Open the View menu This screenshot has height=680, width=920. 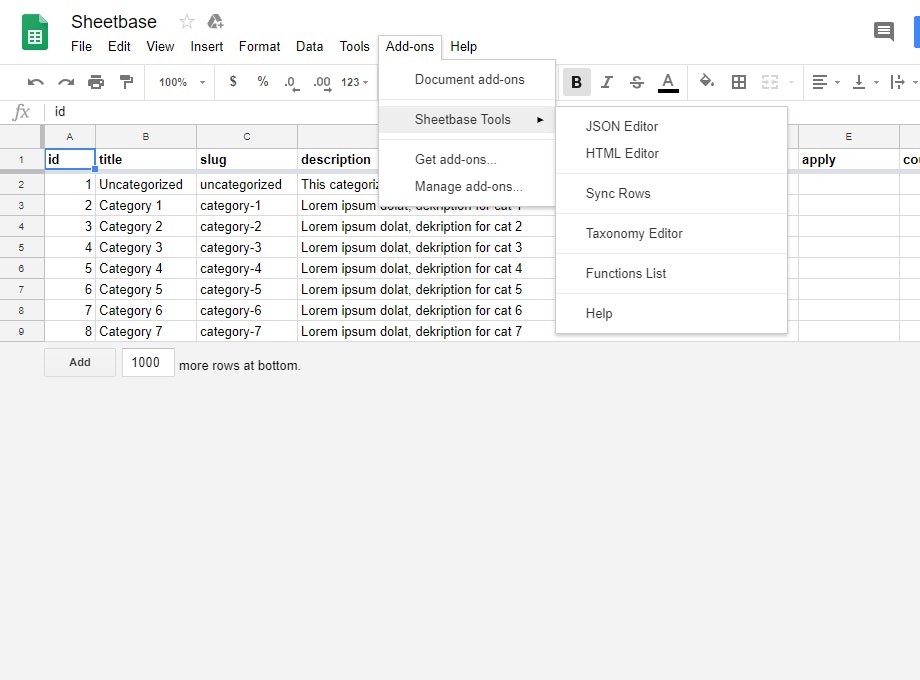click(160, 46)
